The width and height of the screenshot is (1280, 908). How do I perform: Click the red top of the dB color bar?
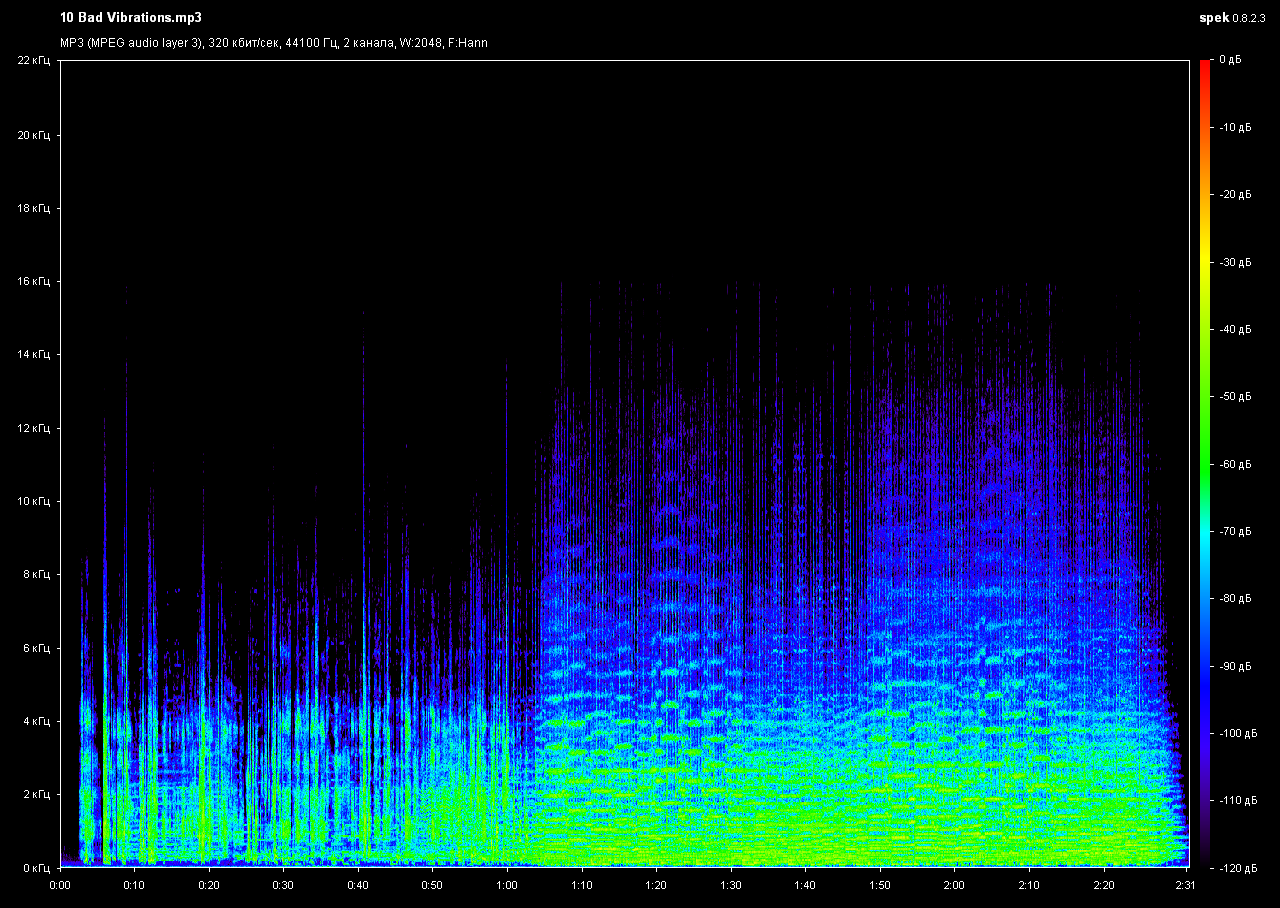click(x=1204, y=66)
